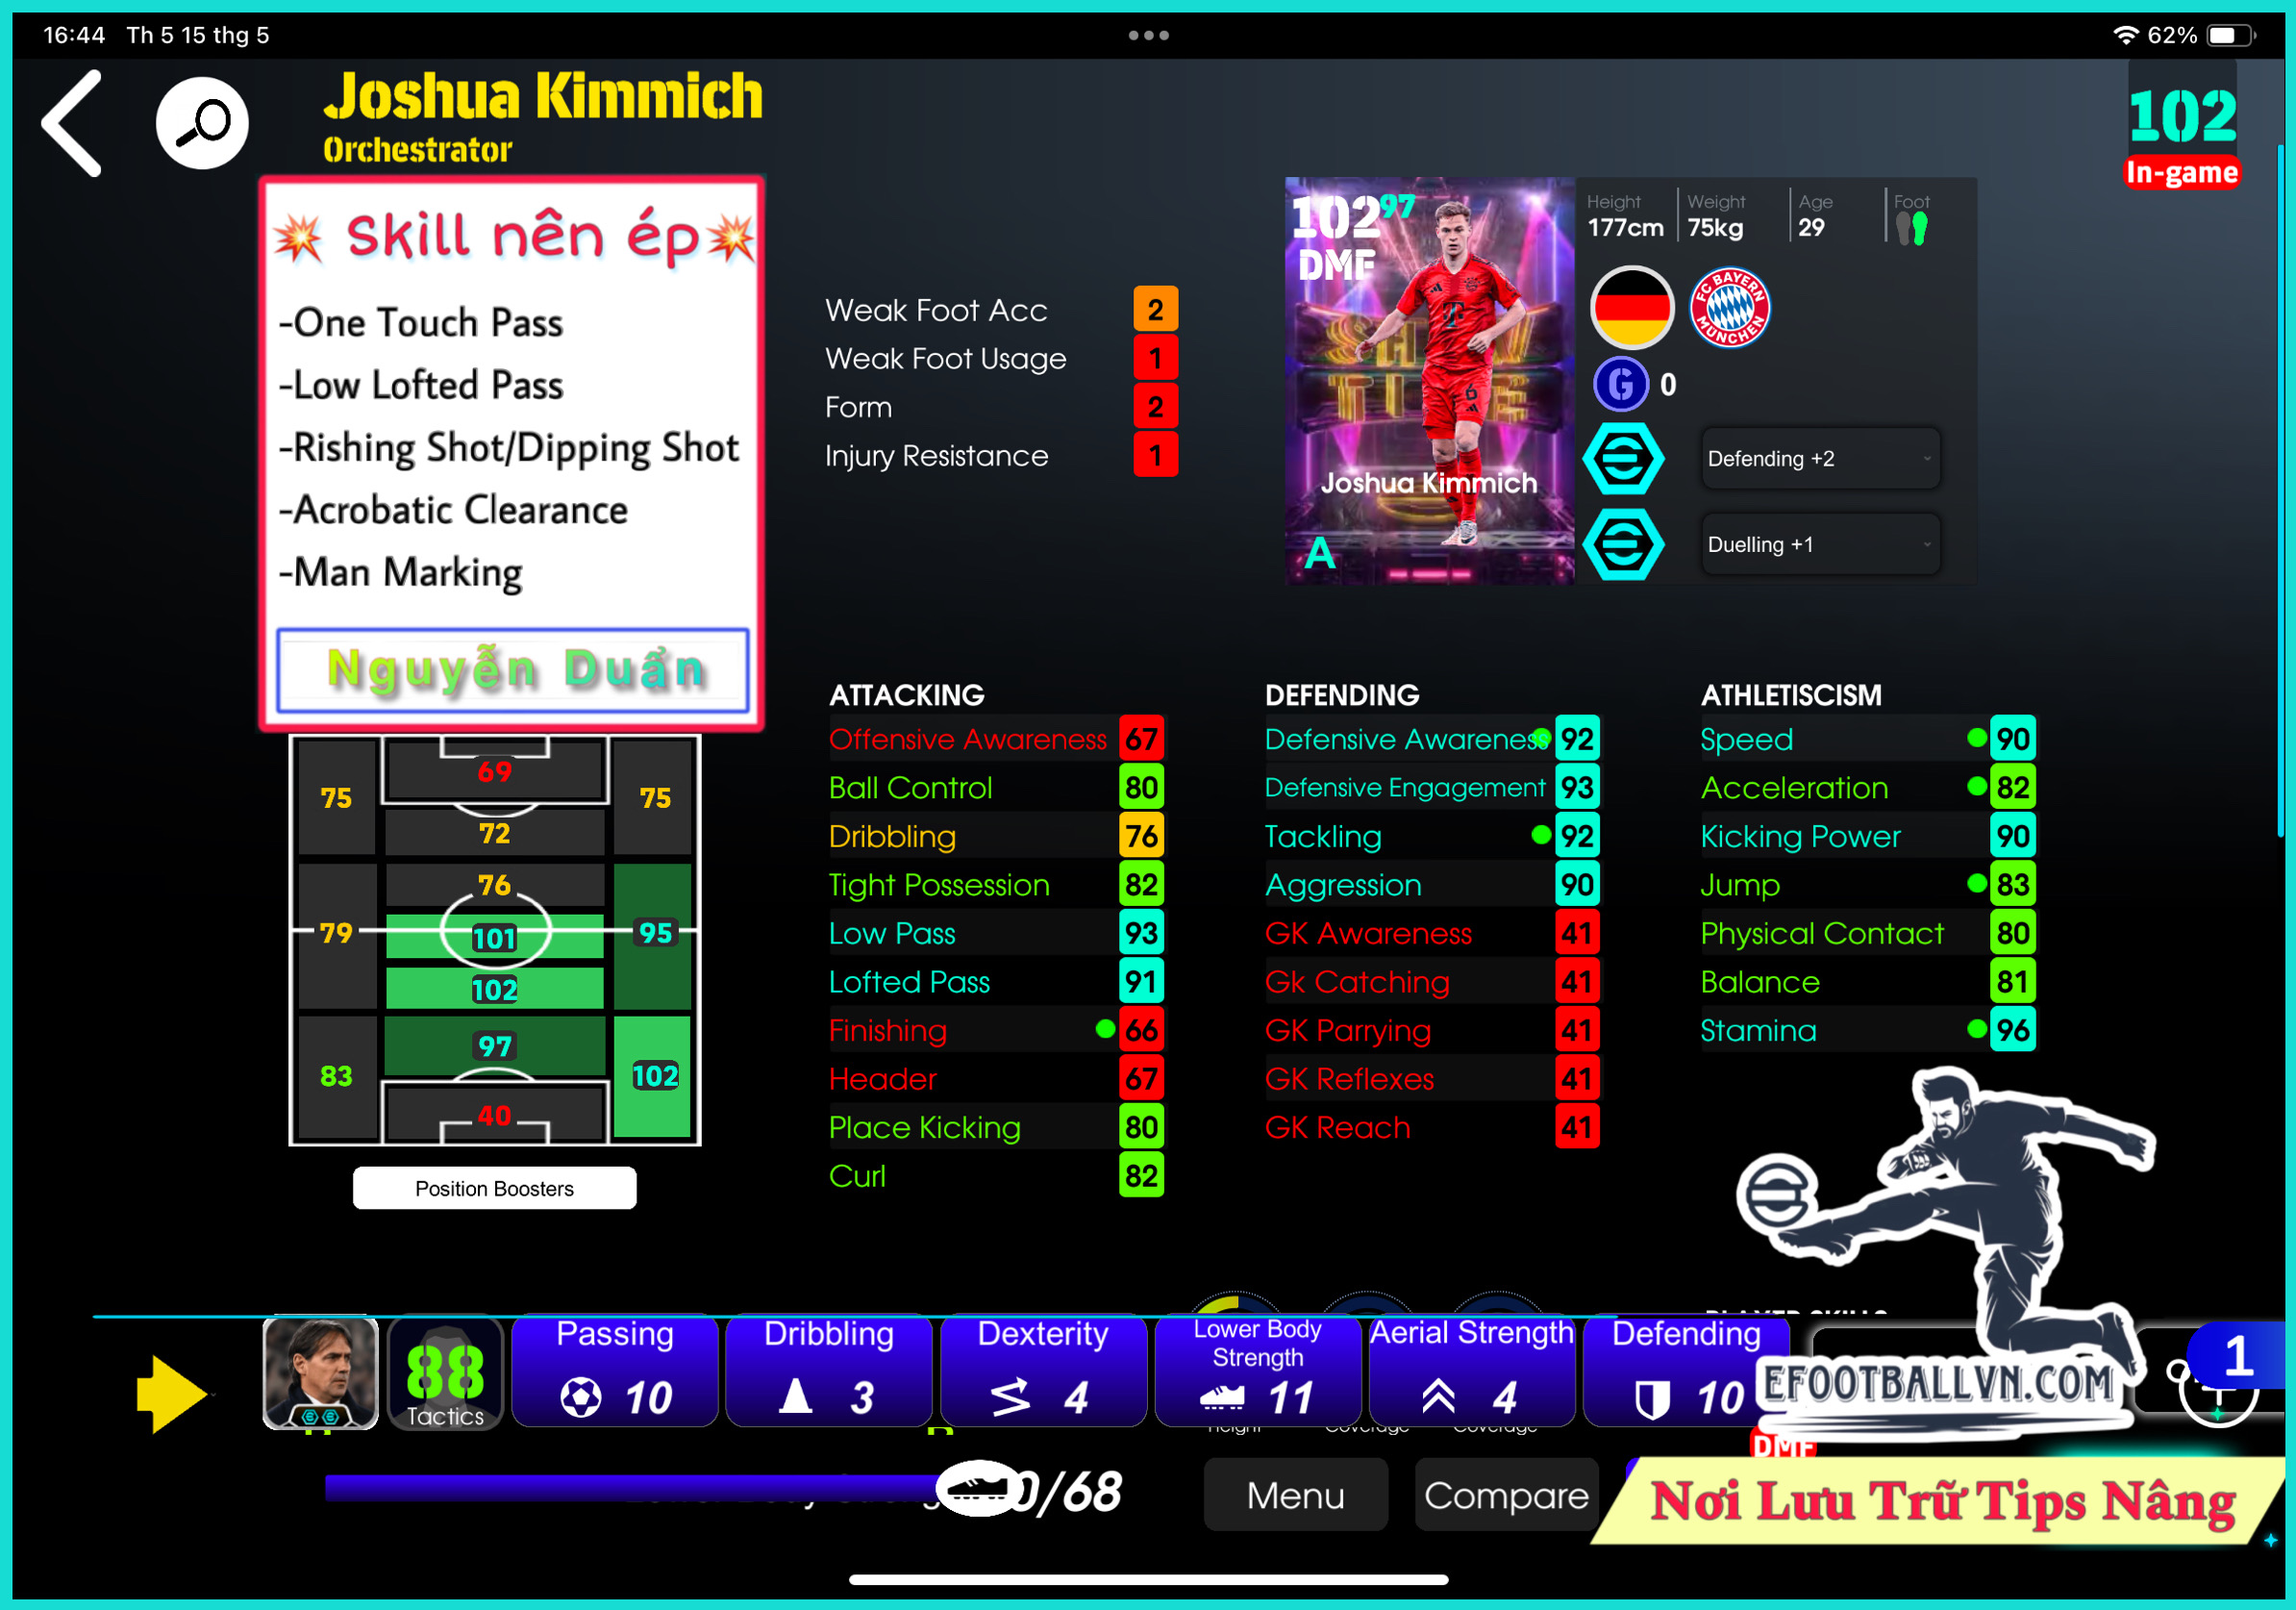Tap the Lofted Pass 91 stat

tap(995, 982)
